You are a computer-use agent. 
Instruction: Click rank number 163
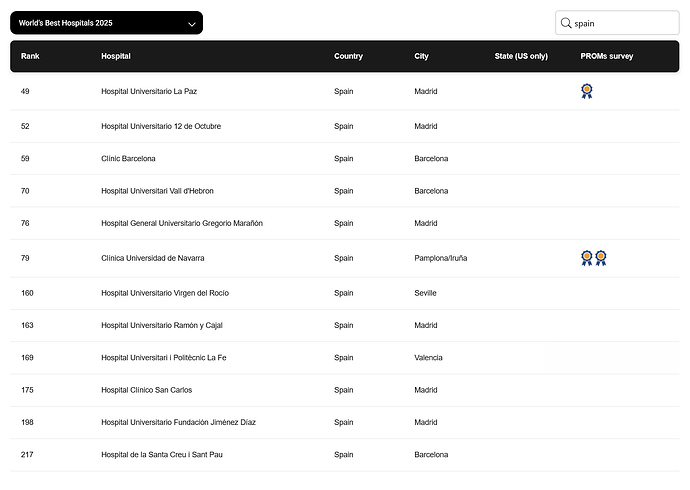pos(27,325)
